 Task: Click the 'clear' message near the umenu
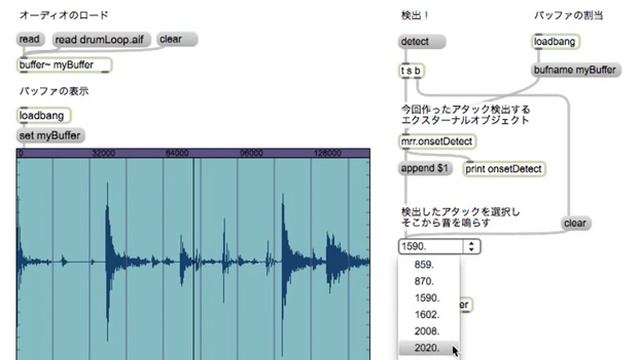(x=576, y=223)
